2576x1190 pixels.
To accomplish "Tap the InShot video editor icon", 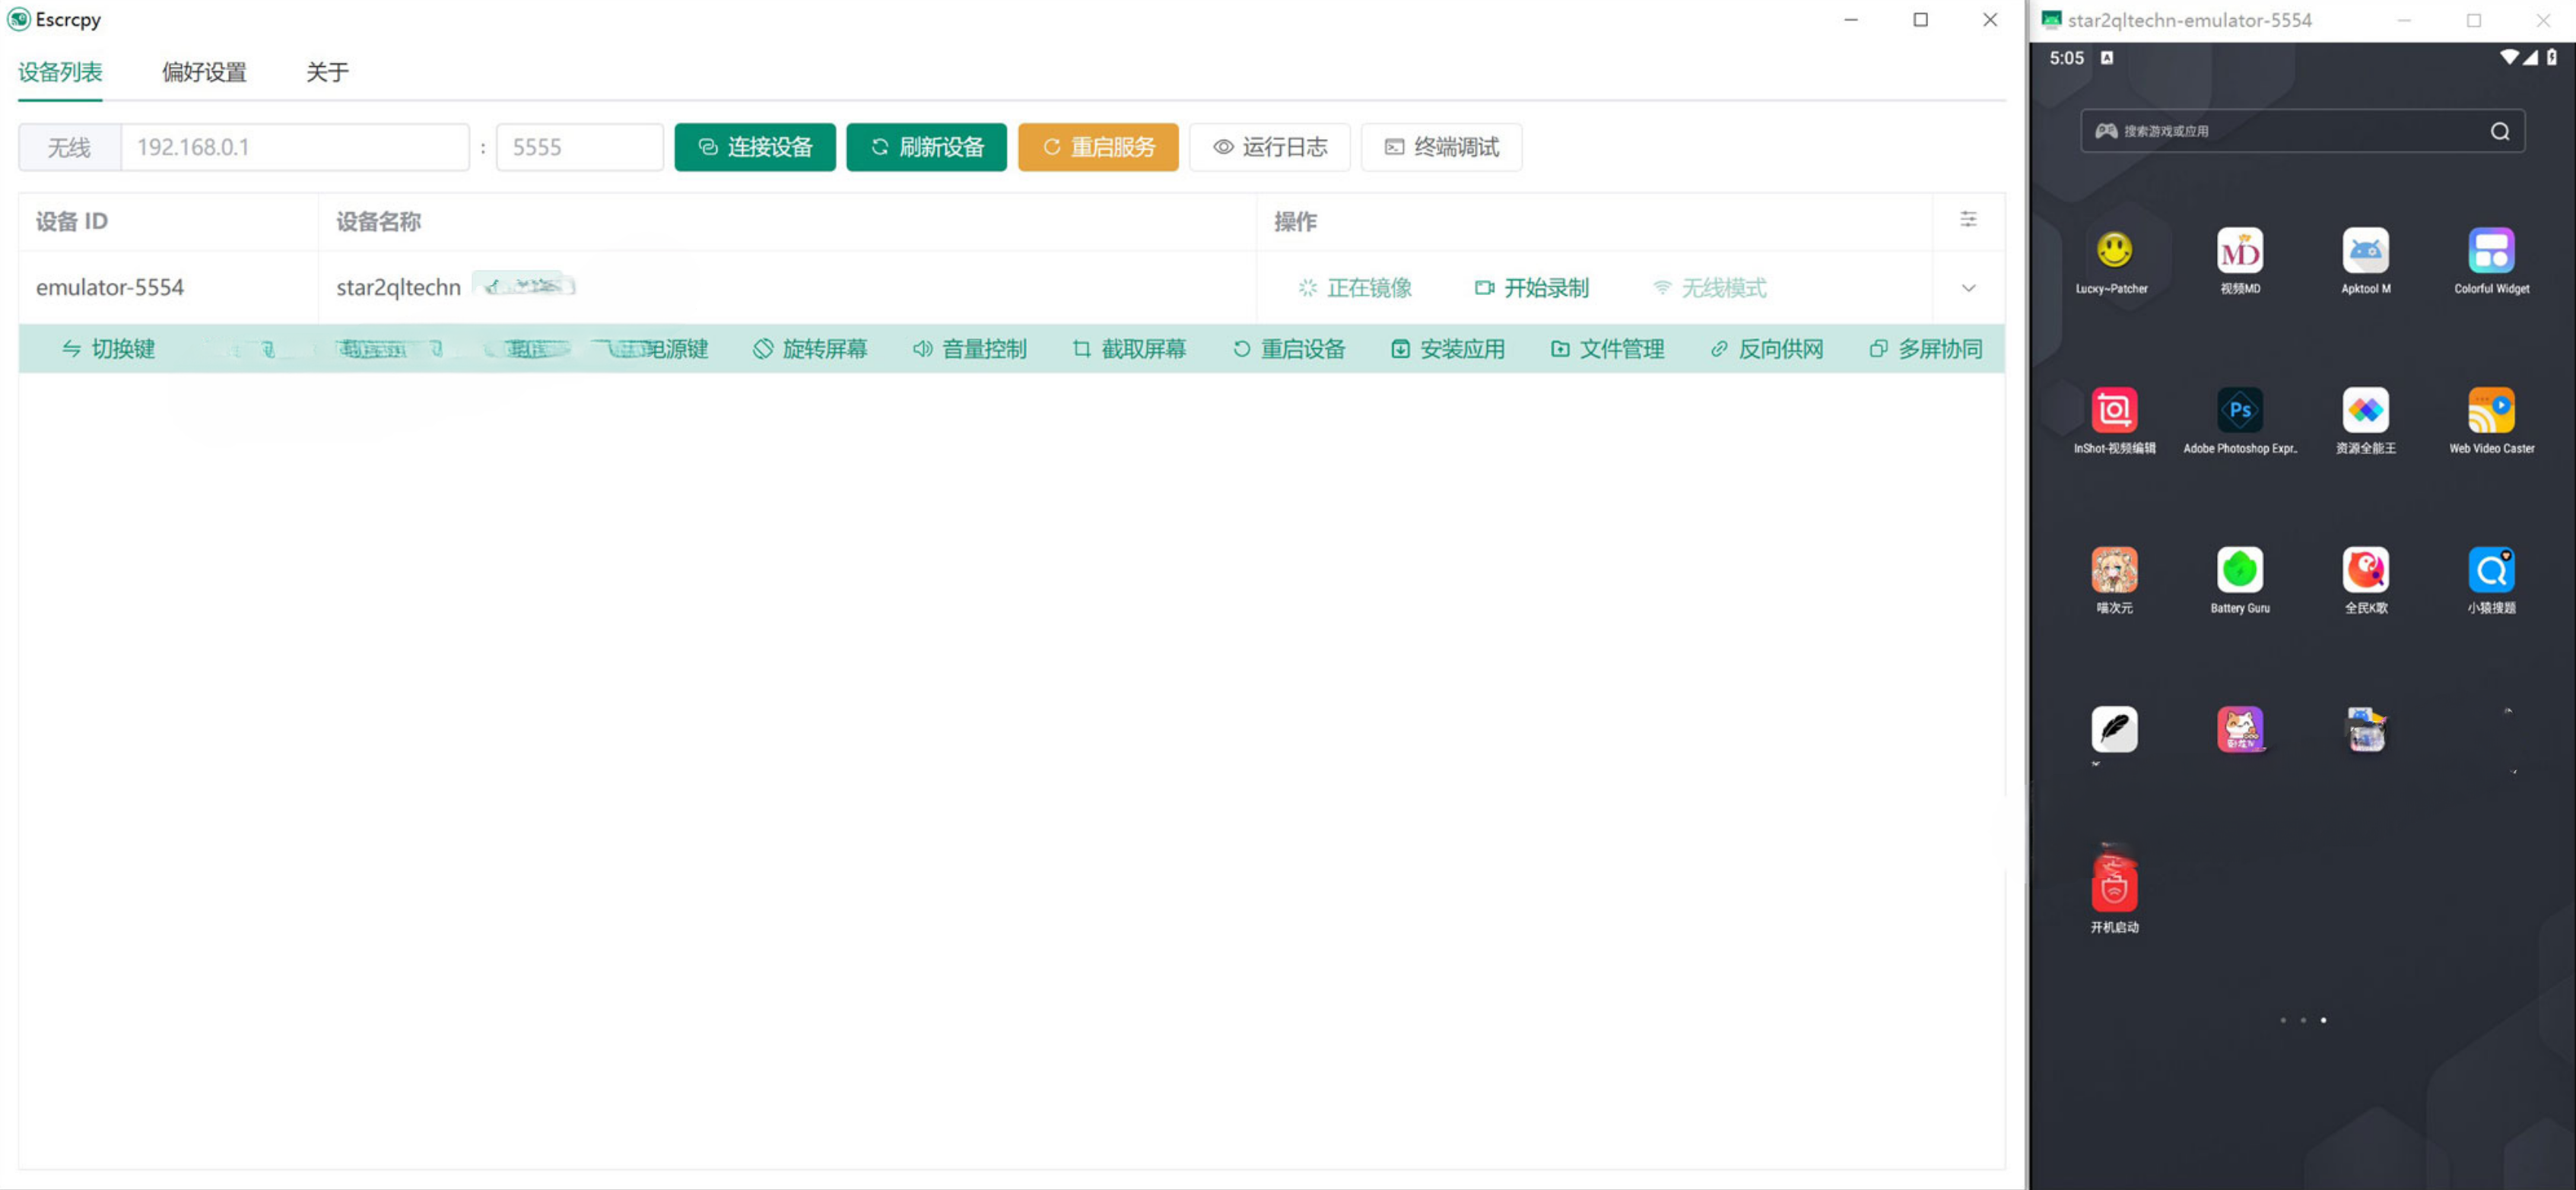I will pos(2113,410).
